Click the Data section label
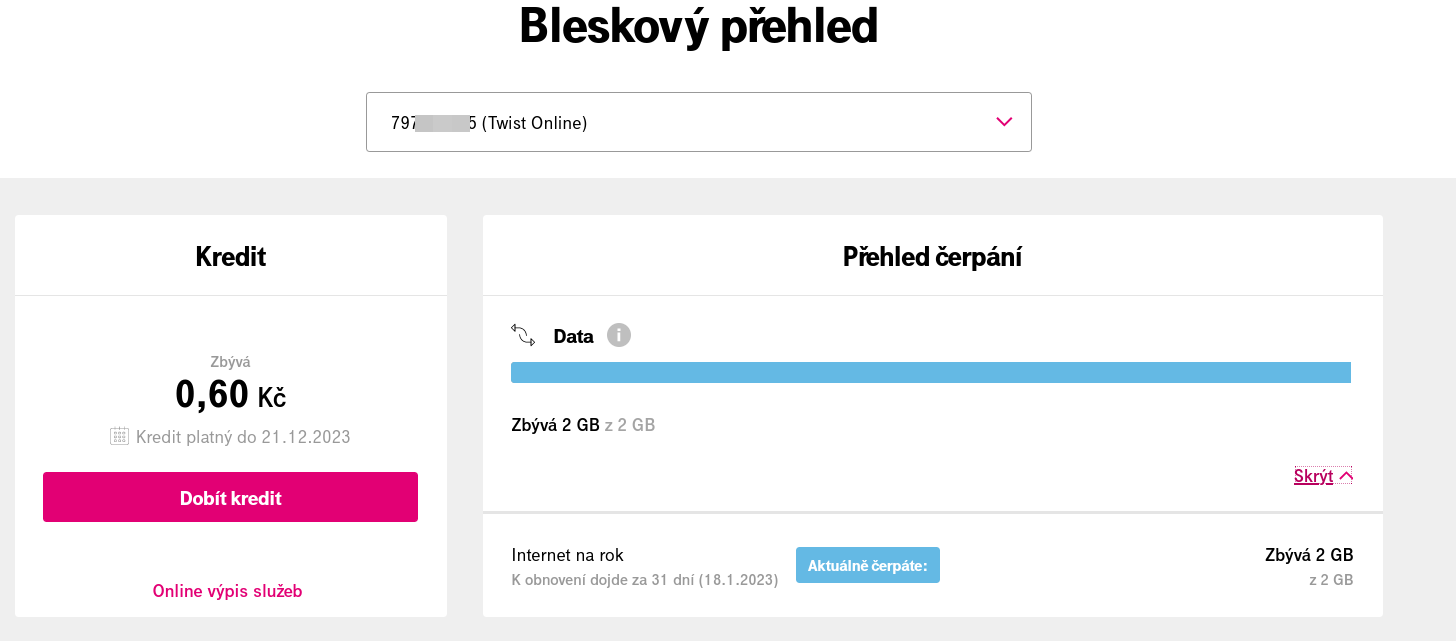 (573, 337)
